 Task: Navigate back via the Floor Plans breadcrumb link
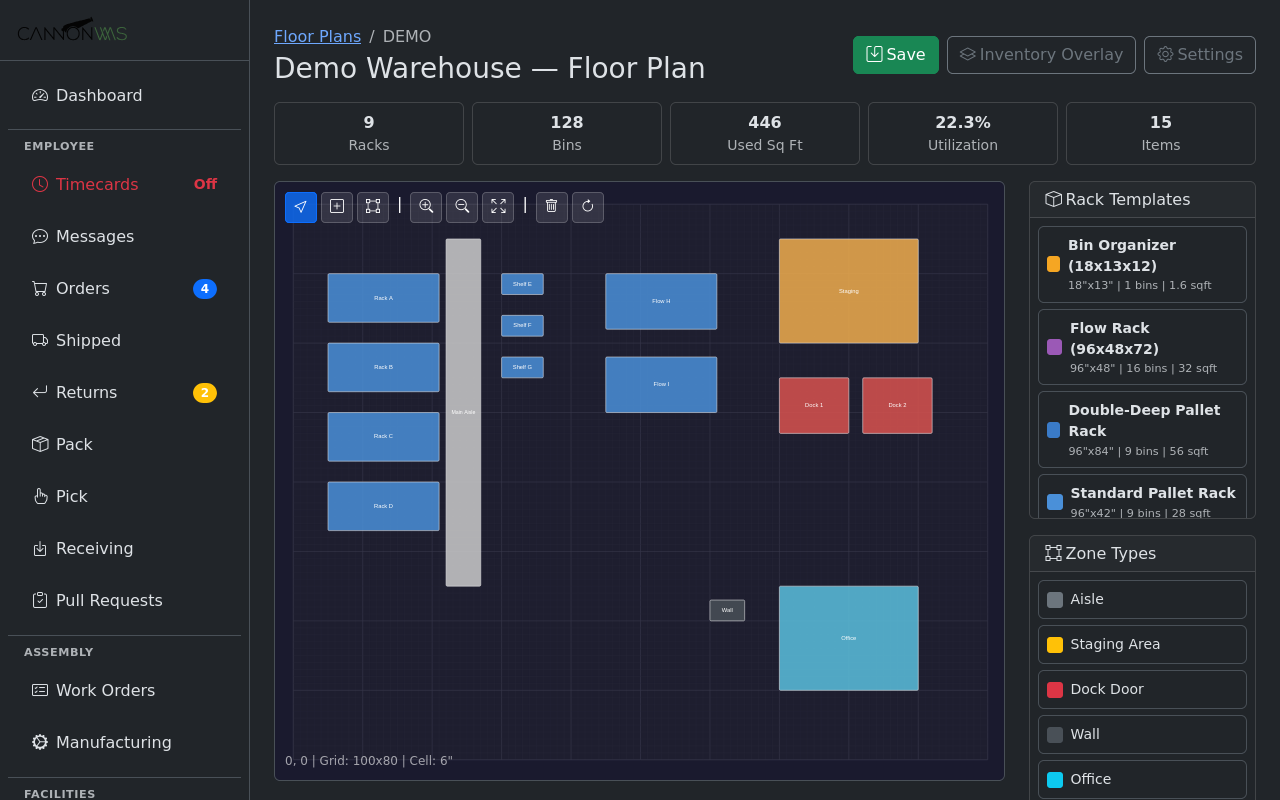[317, 36]
